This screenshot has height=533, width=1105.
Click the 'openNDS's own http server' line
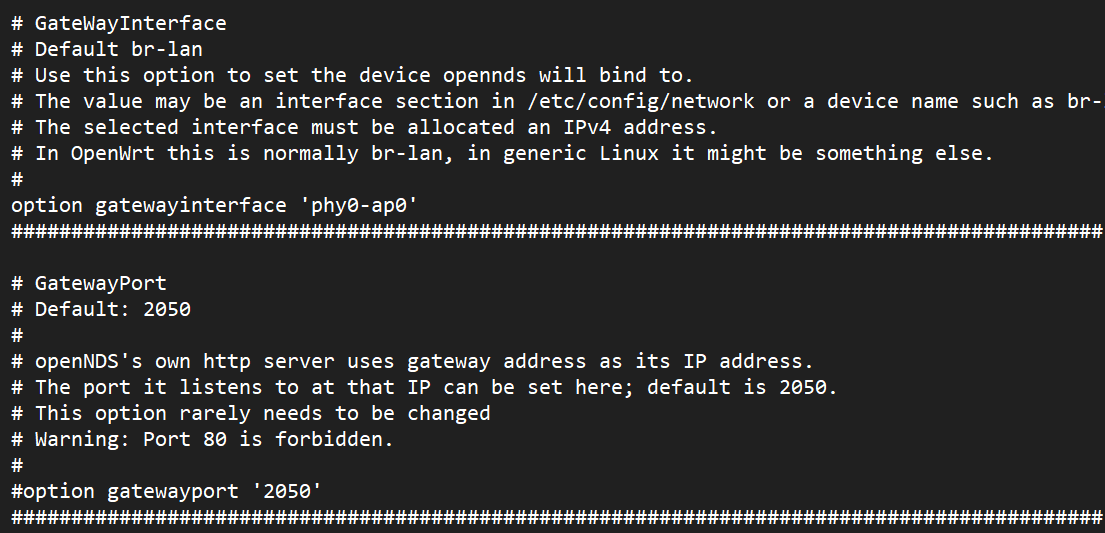coord(412,362)
